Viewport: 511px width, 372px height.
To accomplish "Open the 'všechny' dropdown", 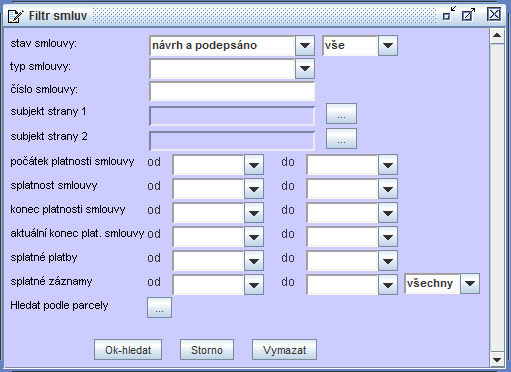I will pos(470,284).
